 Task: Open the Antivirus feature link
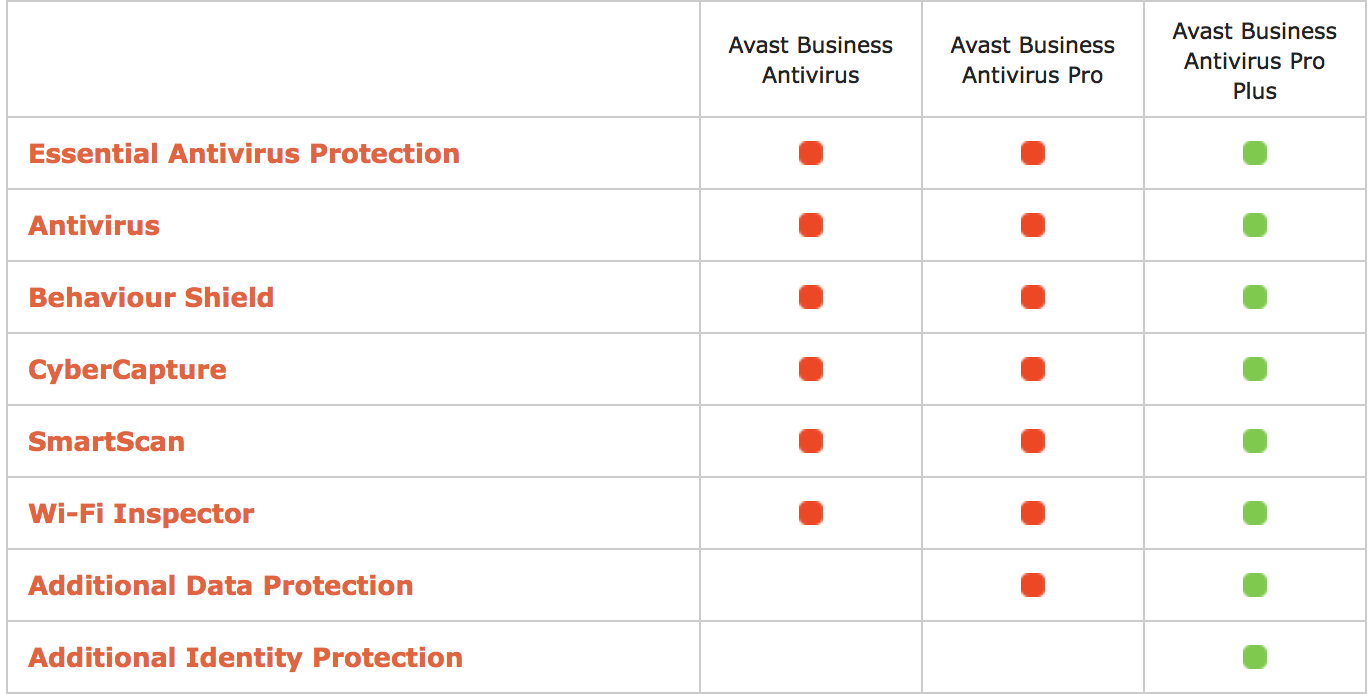[94, 226]
